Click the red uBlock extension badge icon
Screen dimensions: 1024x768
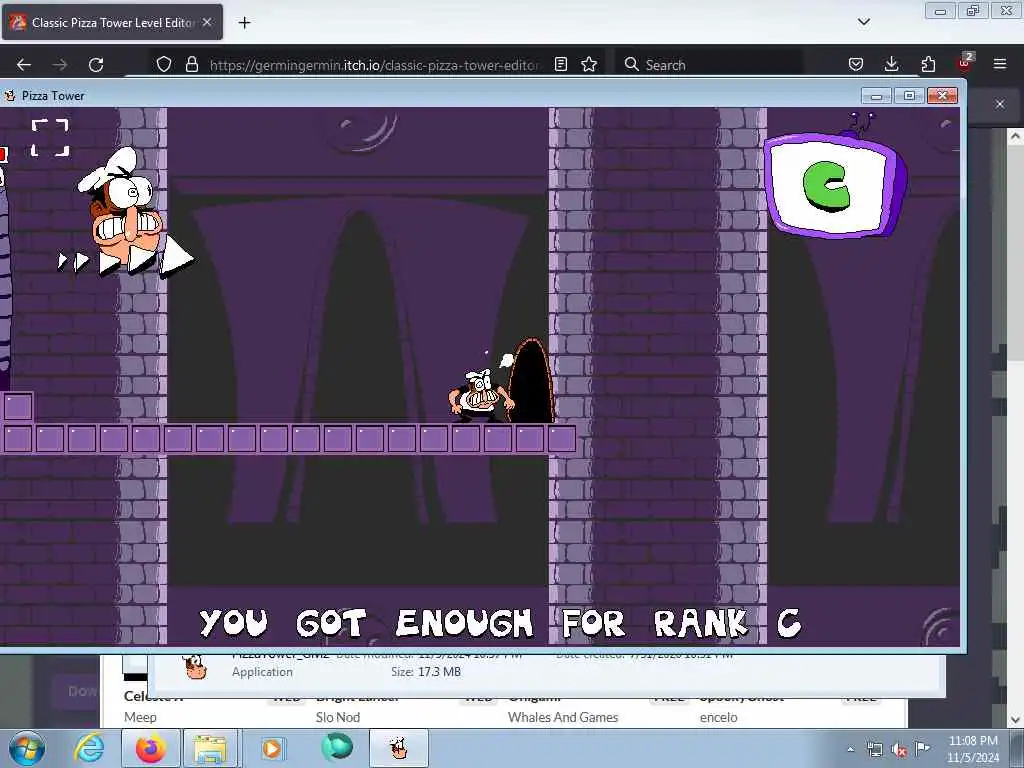tap(965, 62)
